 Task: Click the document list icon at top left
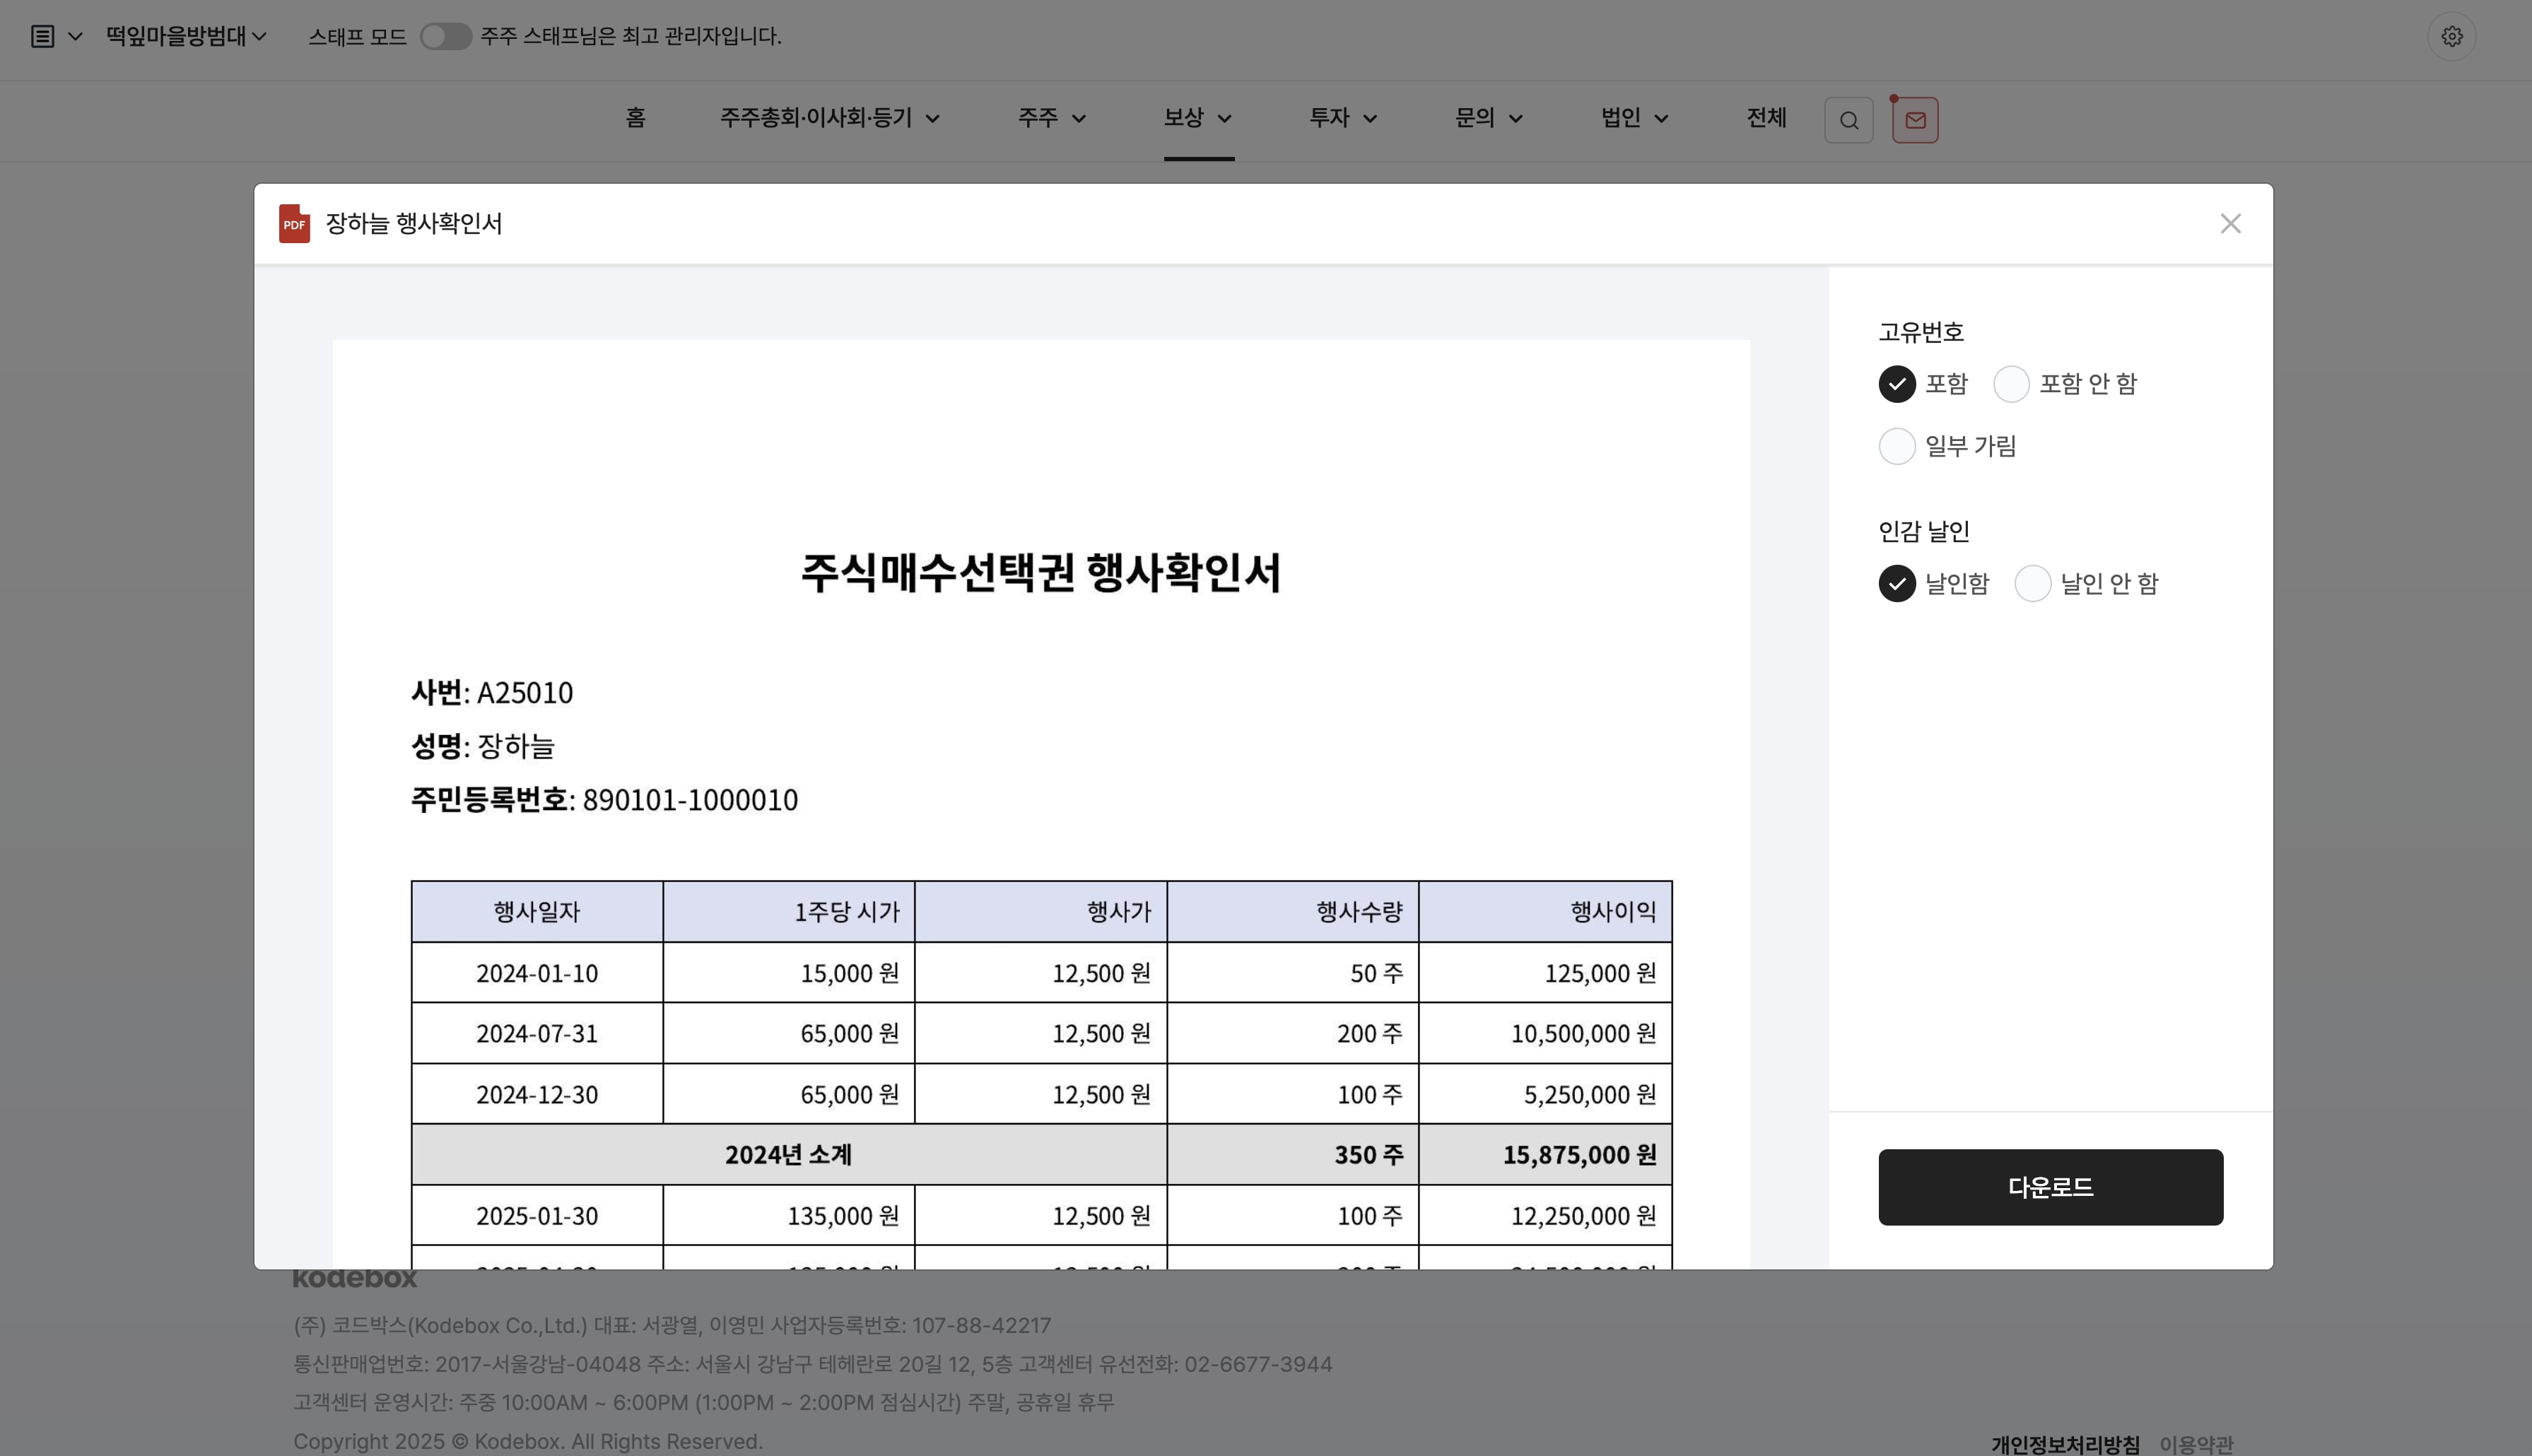click(x=42, y=37)
